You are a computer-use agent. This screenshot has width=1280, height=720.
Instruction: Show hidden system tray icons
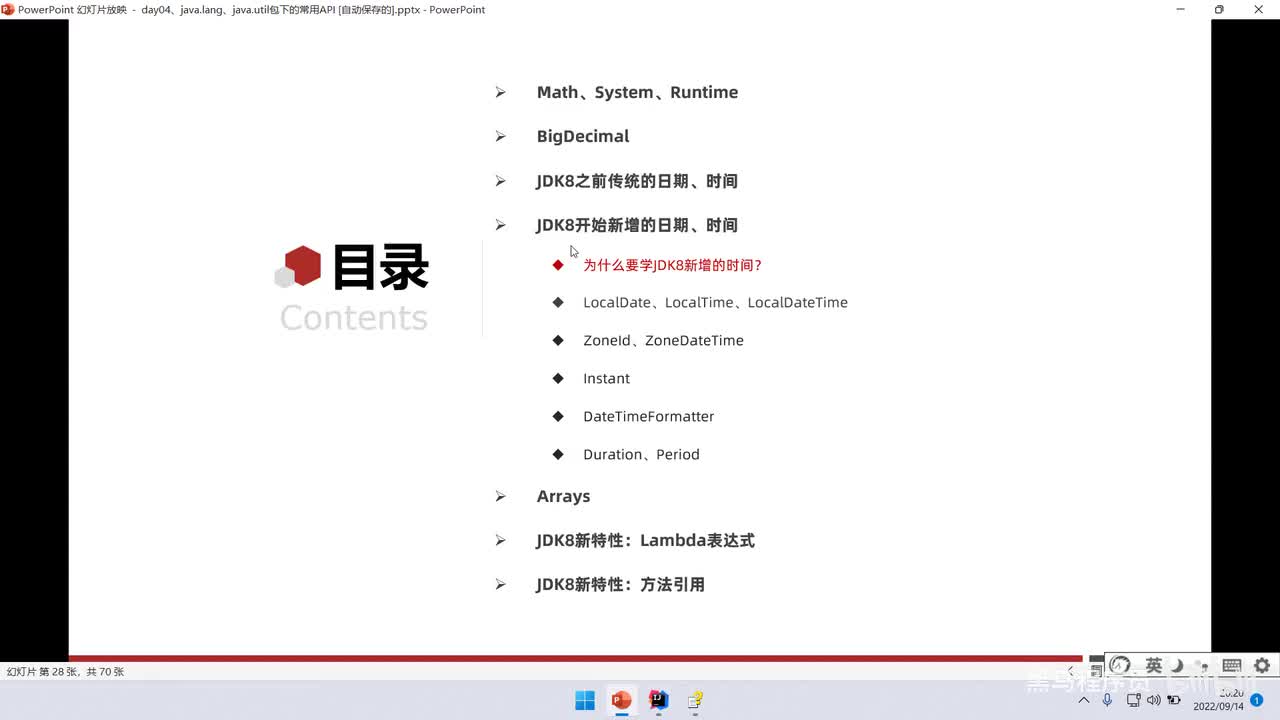[1084, 700]
